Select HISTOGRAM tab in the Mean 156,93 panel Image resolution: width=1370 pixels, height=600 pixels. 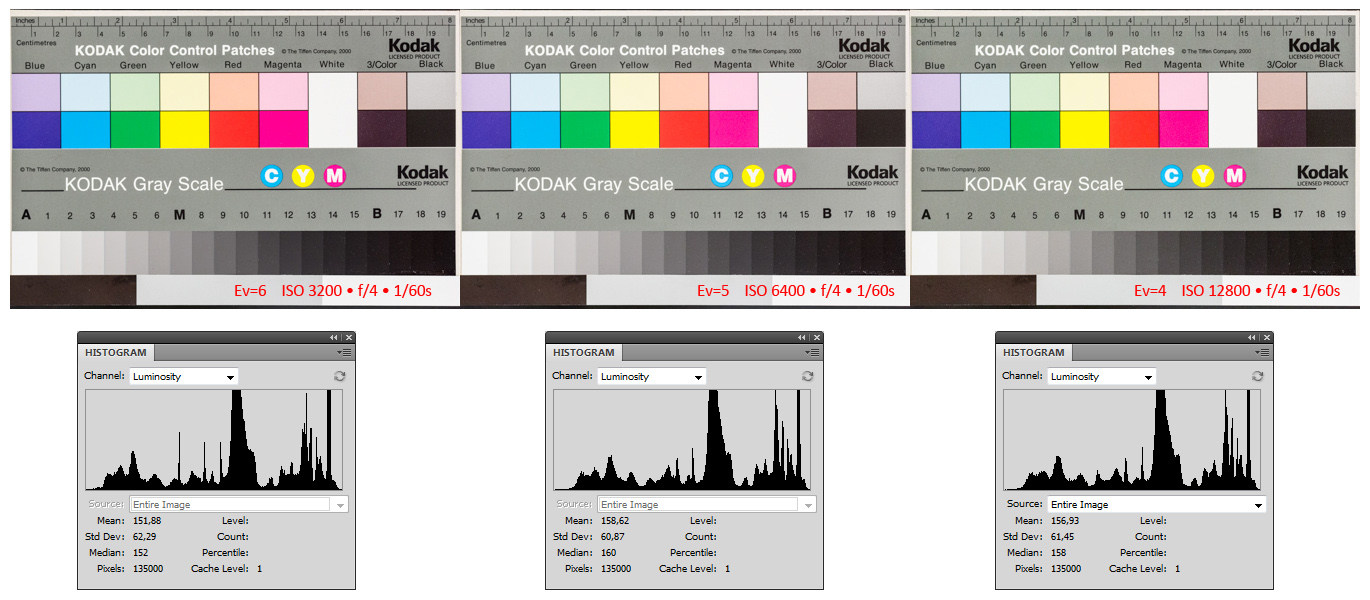click(1034, 353)
